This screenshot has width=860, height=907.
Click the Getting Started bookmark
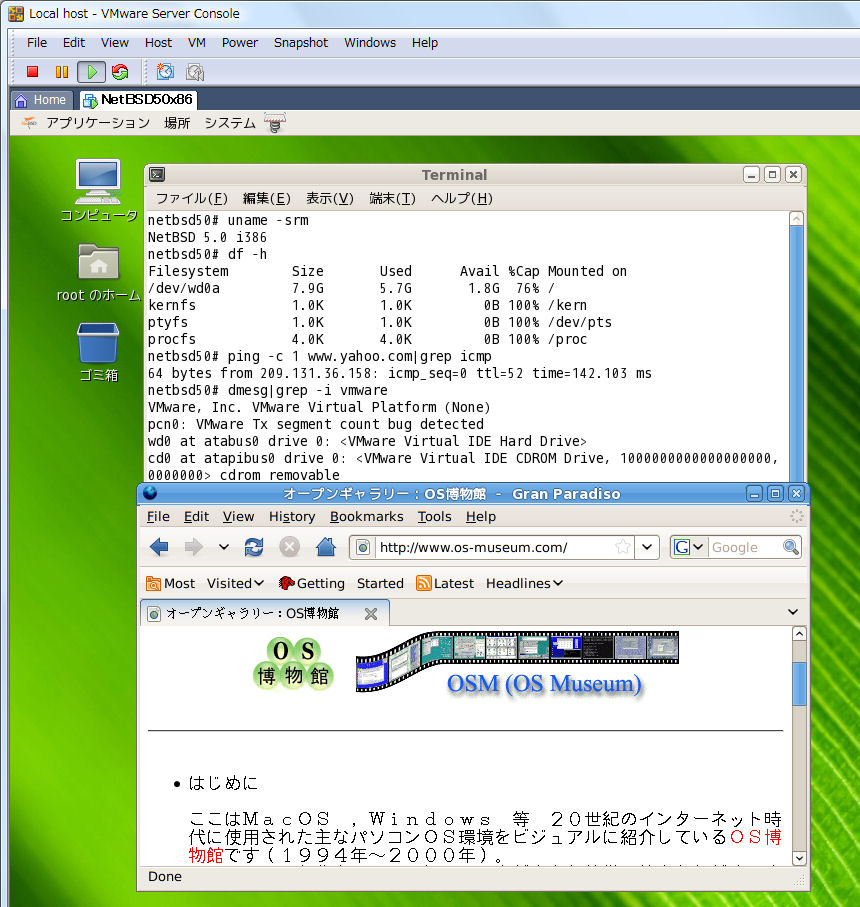pos(341,583)
